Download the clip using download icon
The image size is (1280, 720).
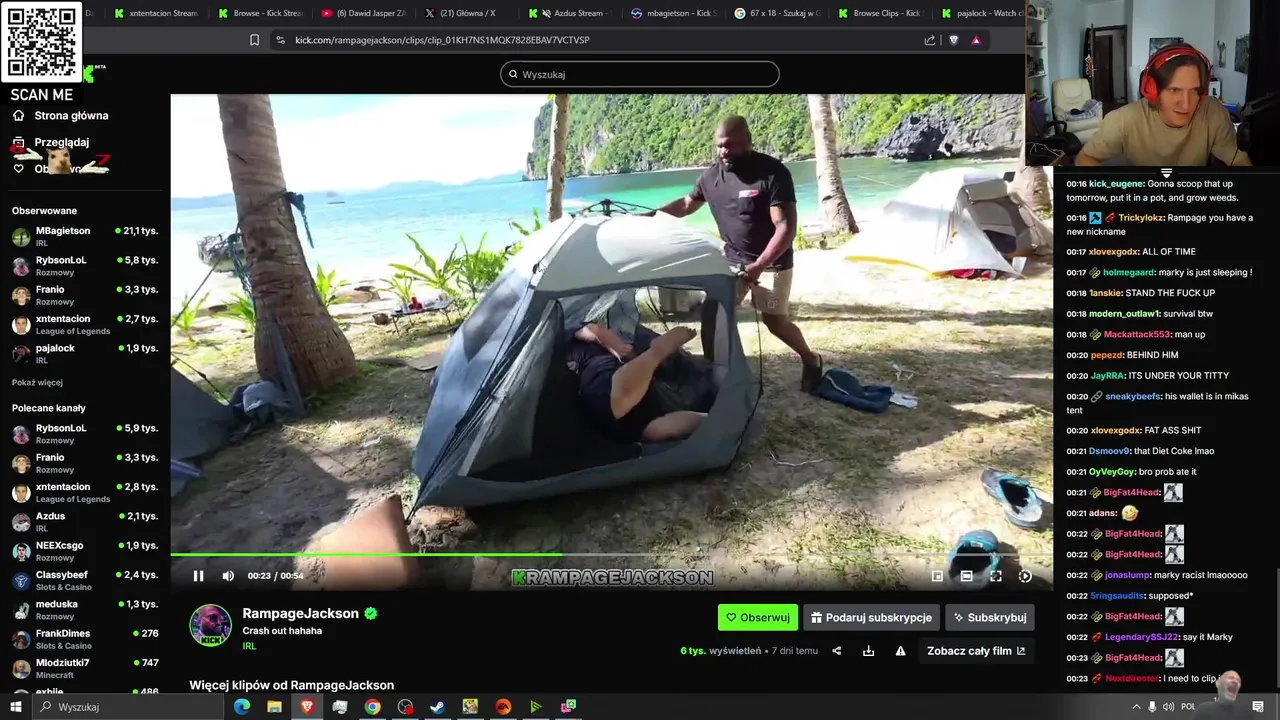click(x=869, y=651)
